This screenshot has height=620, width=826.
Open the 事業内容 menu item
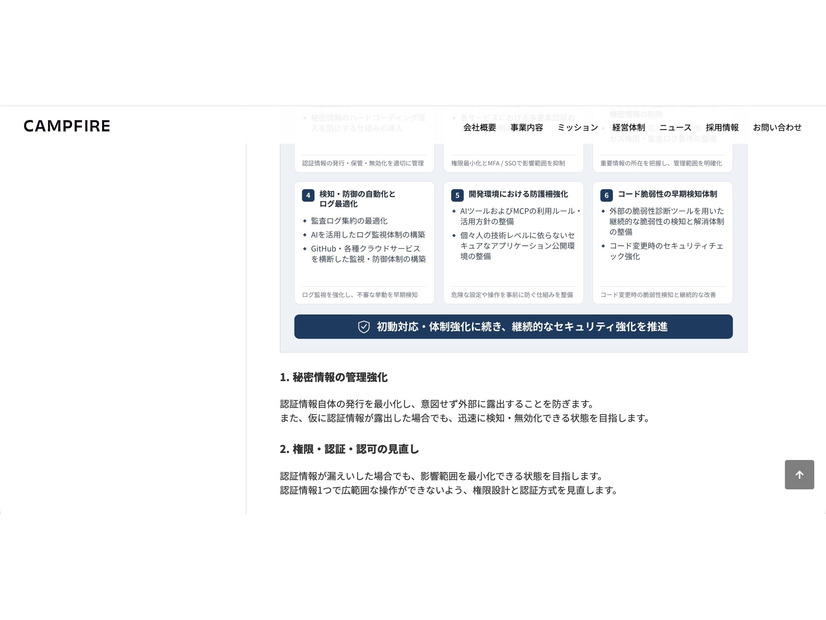(526, 127)
